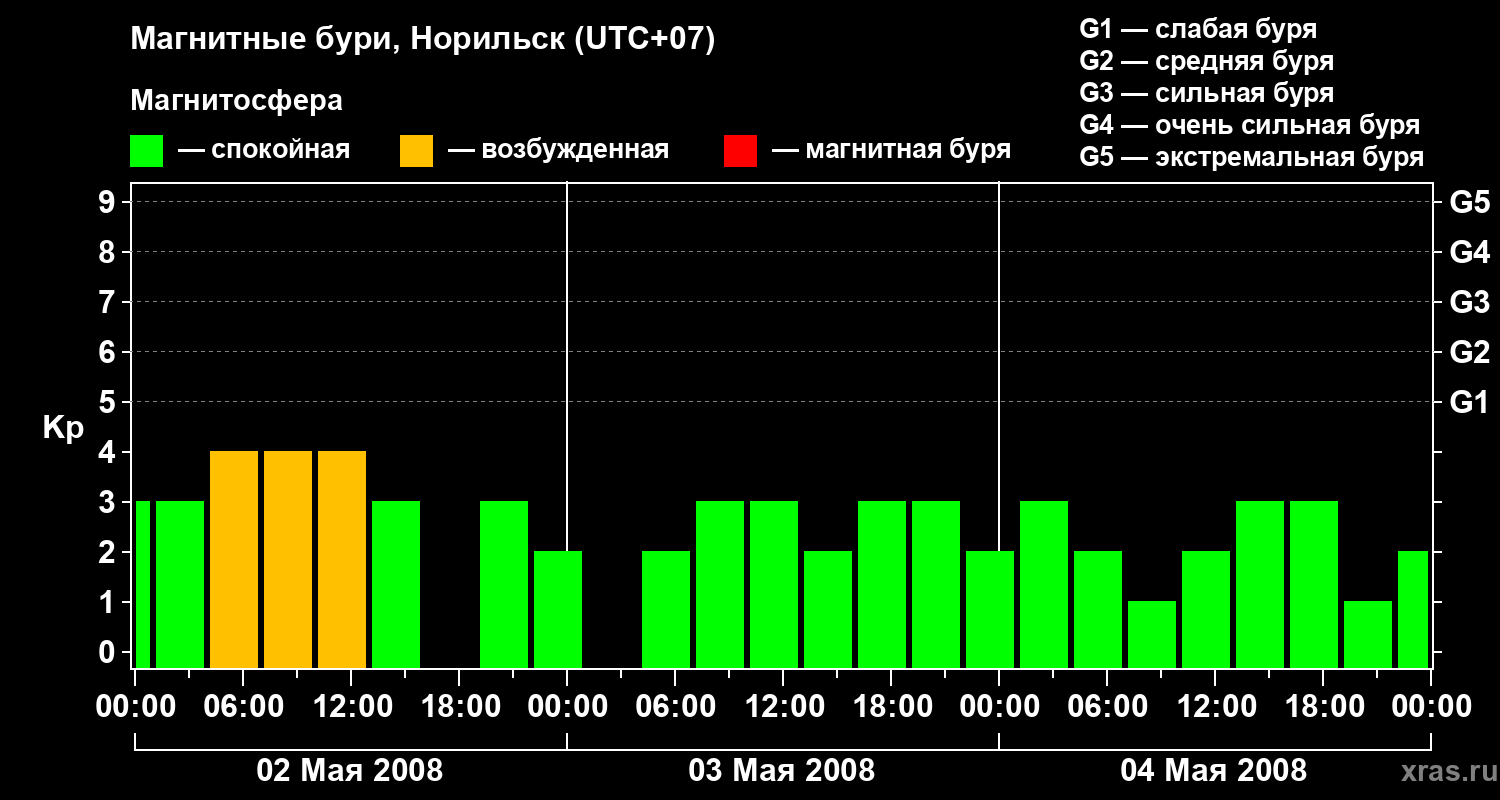Select the 'G2 — средняя буря' legend line
1500x800 pixels.
coord(1207,61)
